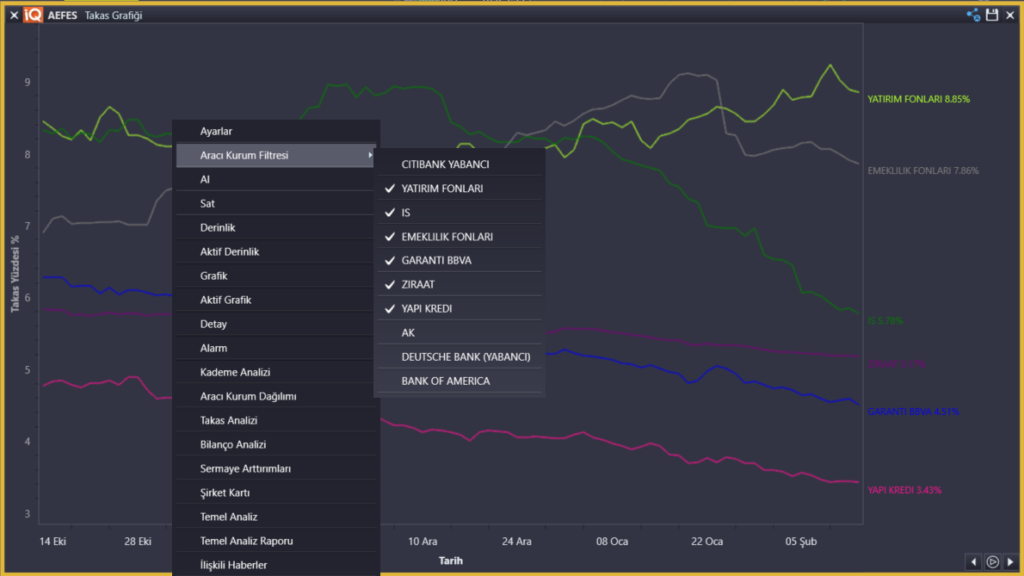Viewport: 1024px width, 576px height.
Task: Open Ayarlar from the context menu
Action: 216,131
